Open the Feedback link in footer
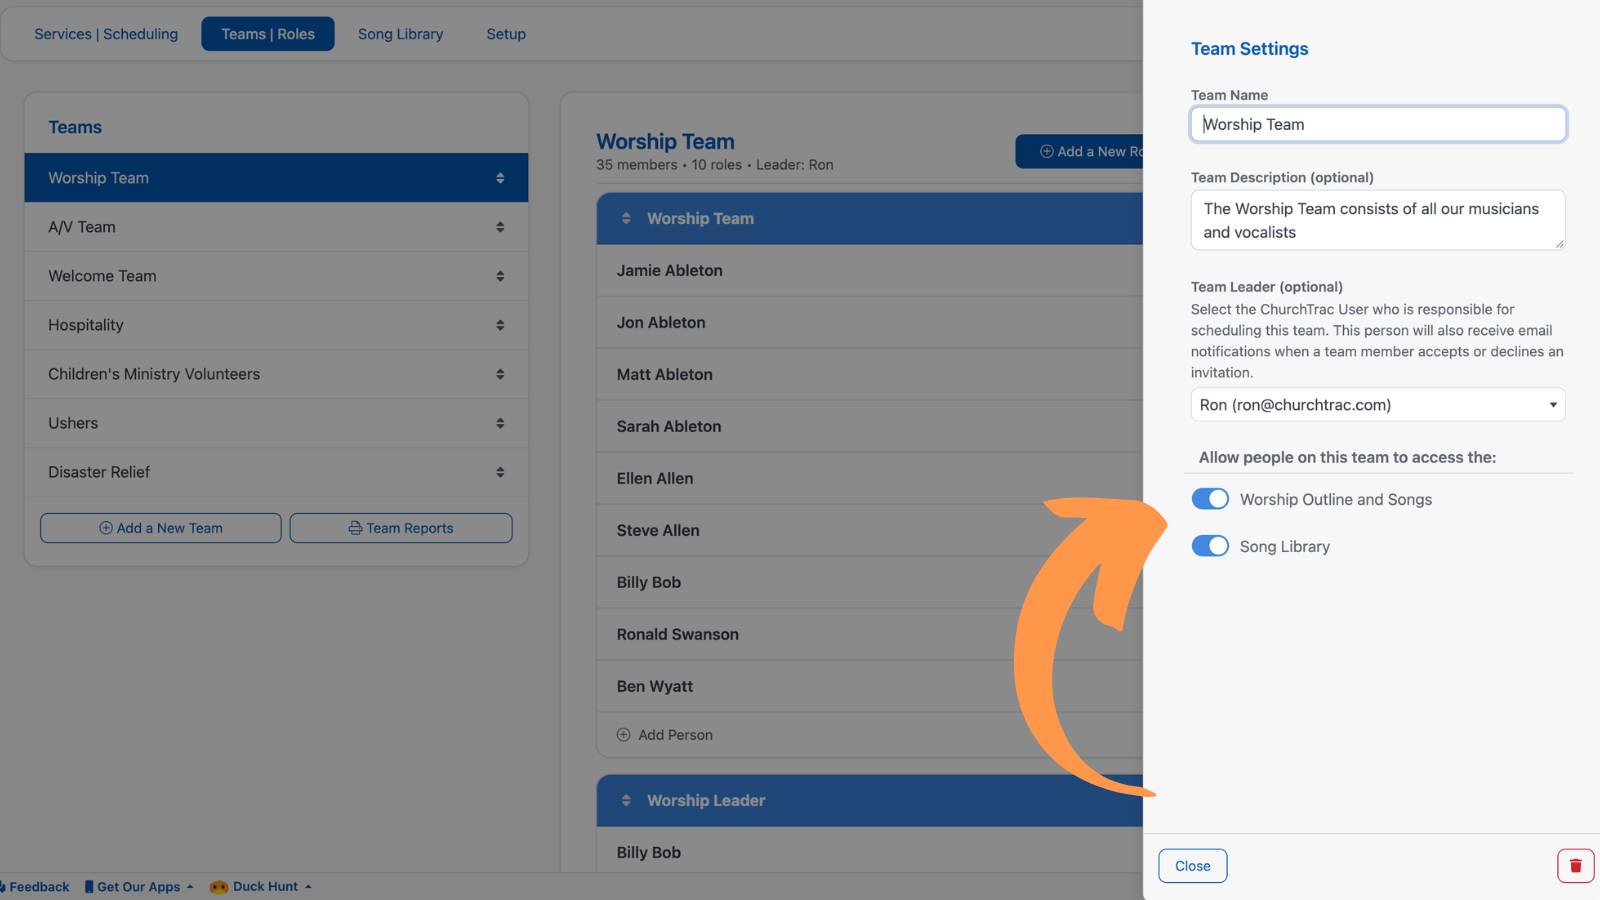1600x900 pixels. coord(36,887)
